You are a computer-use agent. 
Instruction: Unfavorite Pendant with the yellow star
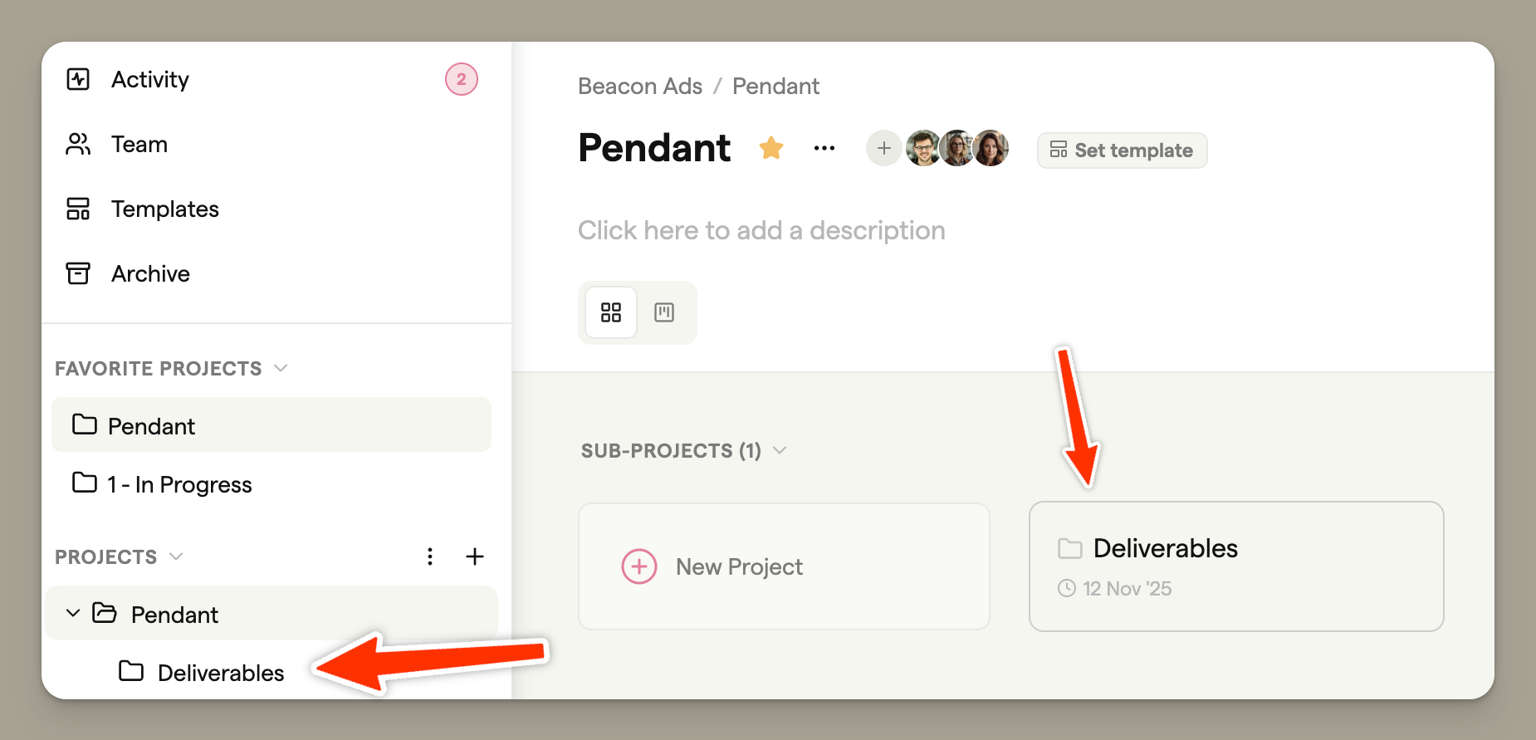[771, 148]
